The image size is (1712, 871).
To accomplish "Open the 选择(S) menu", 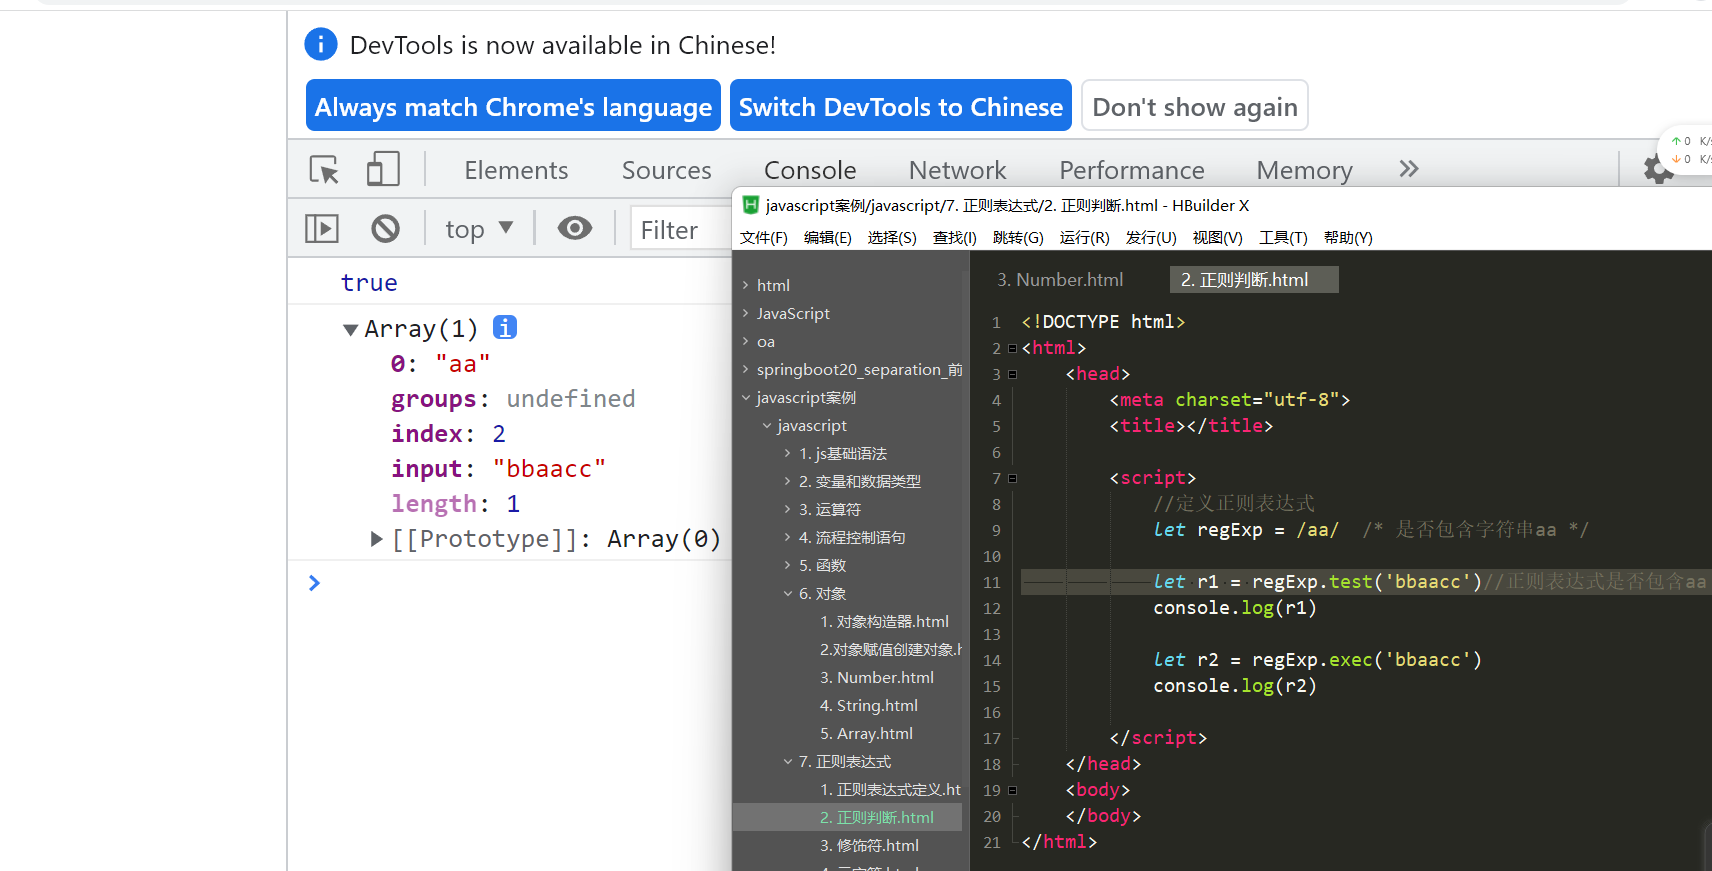I will click(x=892, y=237).
